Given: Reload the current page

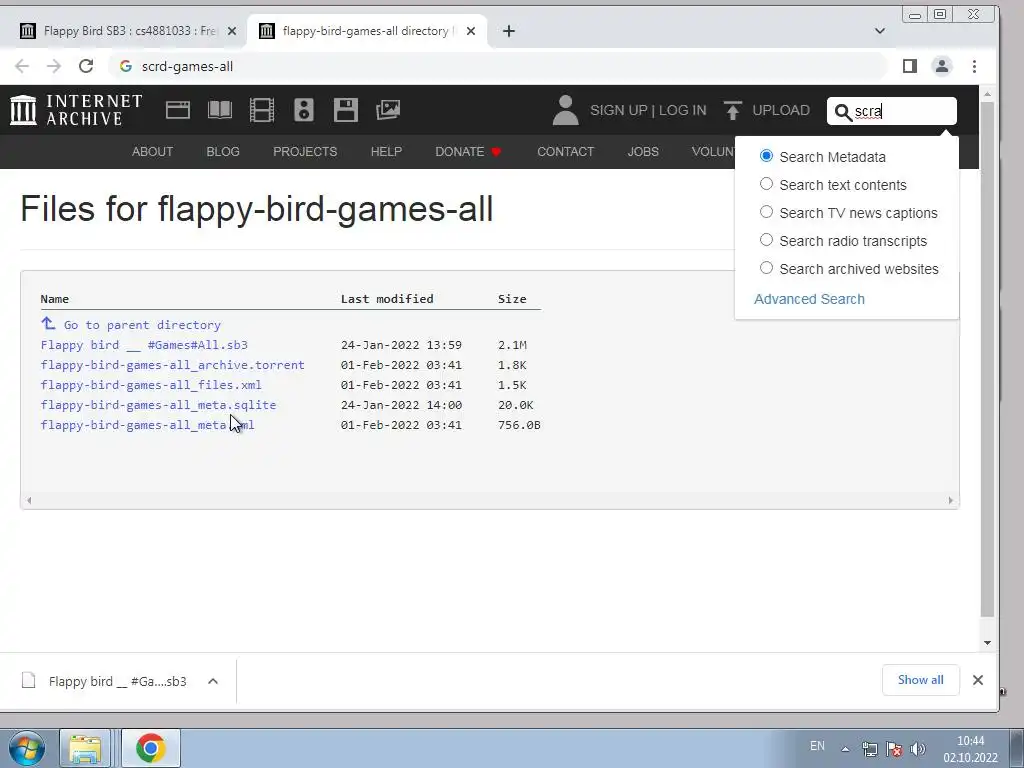Looking at the screenshot, I should click(x=86, y=66).
